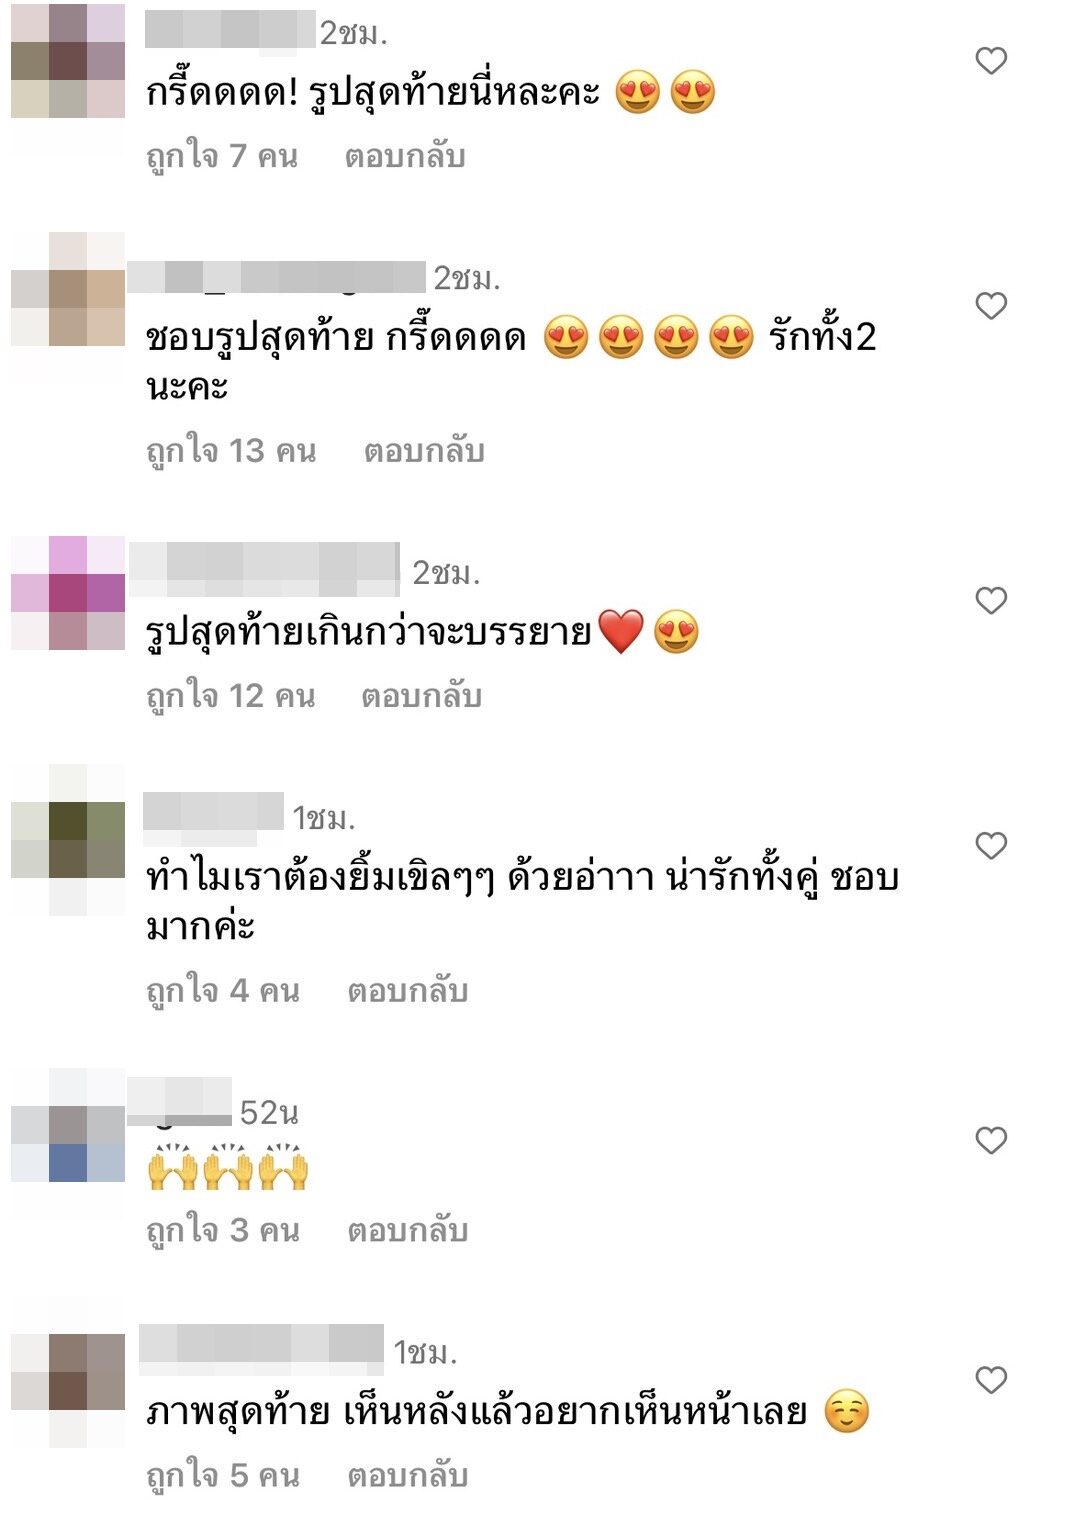This screenshot has height=1526, width=1074.
Task: Reply to comment with 4 likes
Action: [x=407, y=991]
